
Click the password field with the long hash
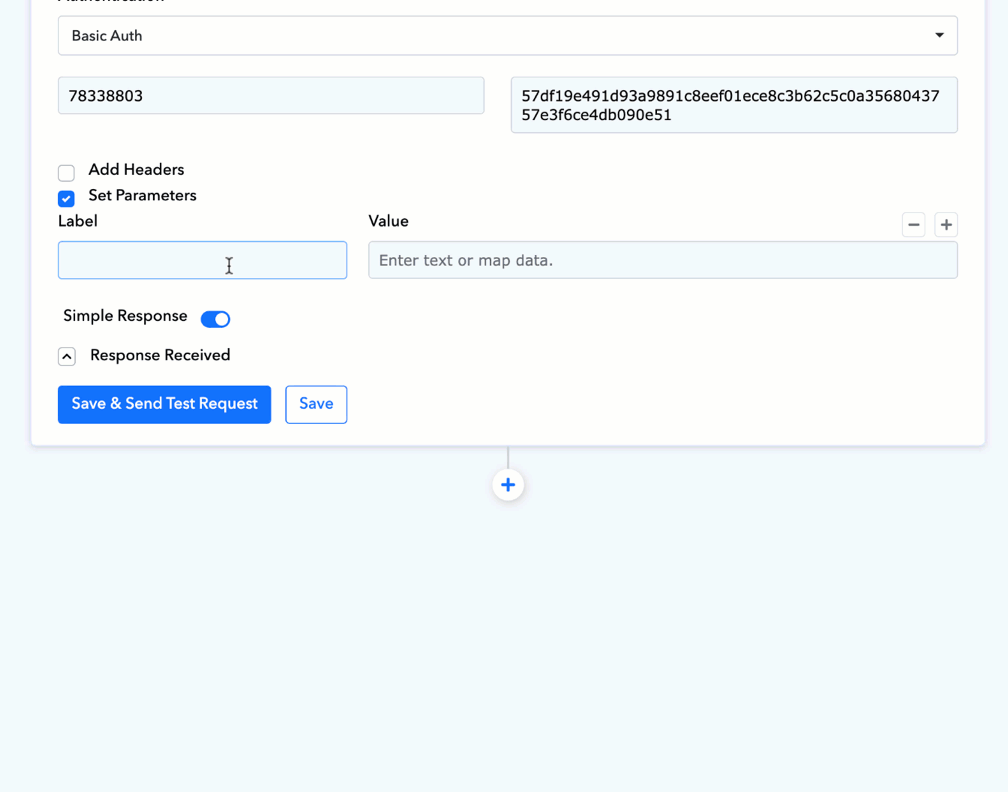pyautogui.click(x=734, y=105)
